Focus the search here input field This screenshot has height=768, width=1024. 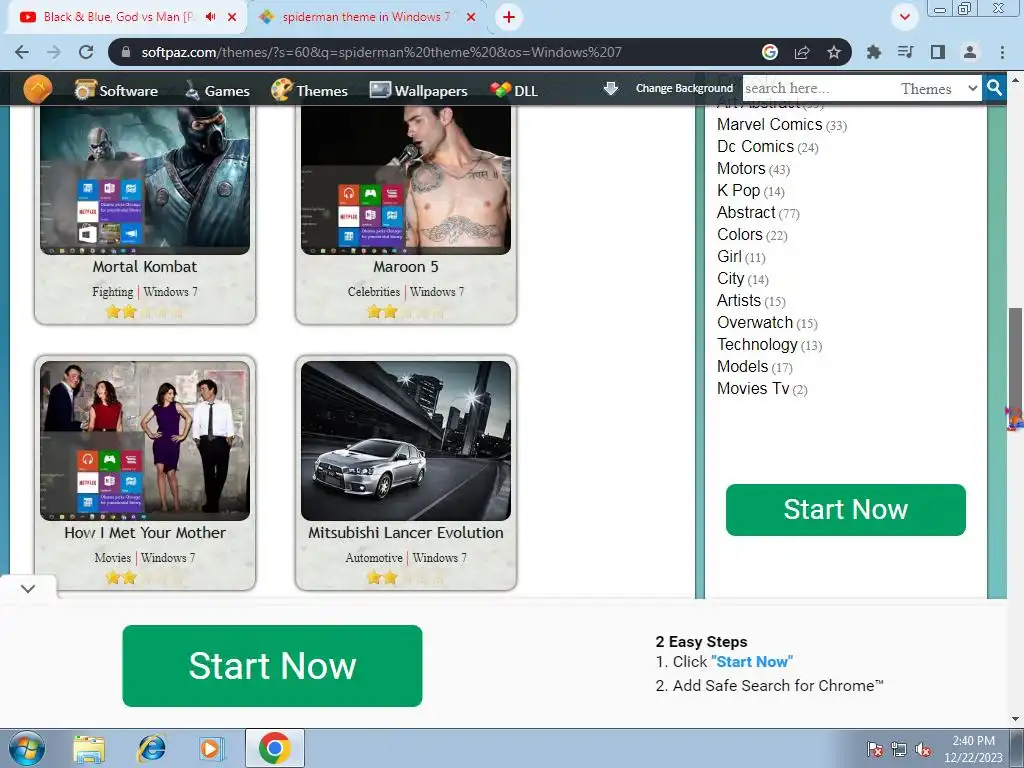point(820,88)
